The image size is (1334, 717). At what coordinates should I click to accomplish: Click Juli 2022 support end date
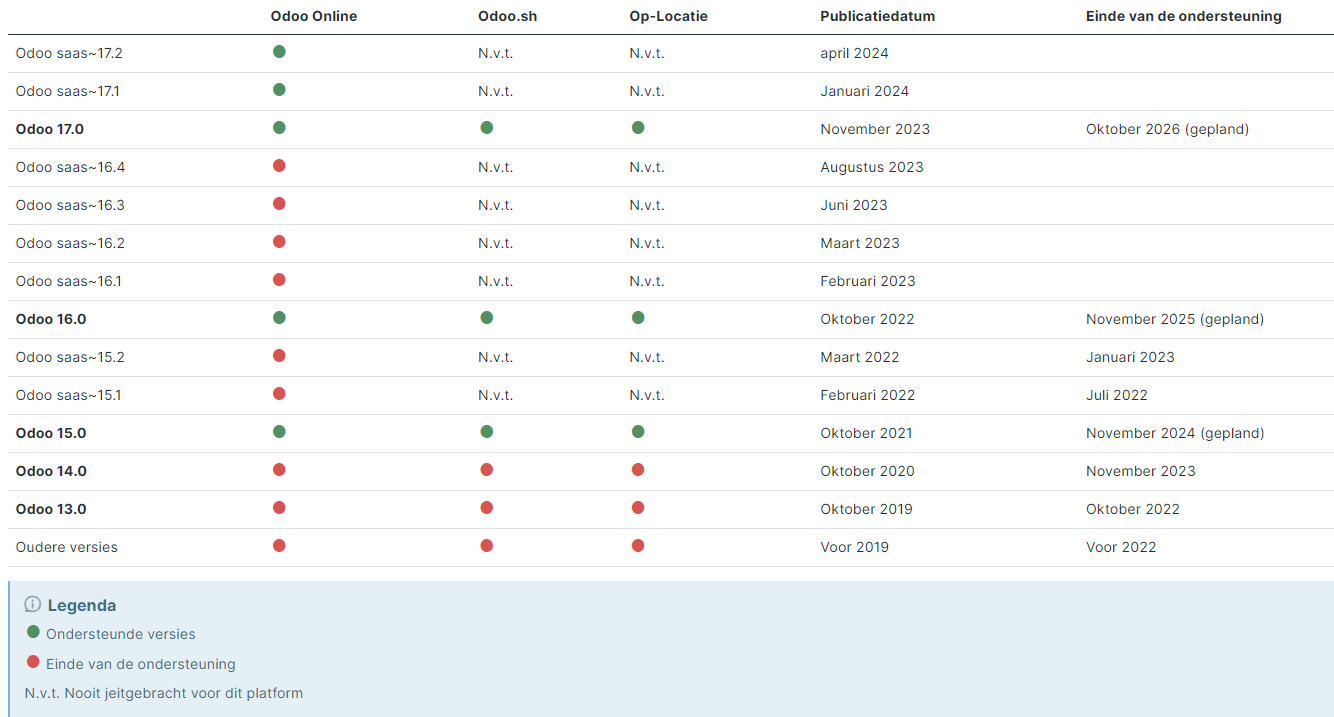tap(1117, 395)
